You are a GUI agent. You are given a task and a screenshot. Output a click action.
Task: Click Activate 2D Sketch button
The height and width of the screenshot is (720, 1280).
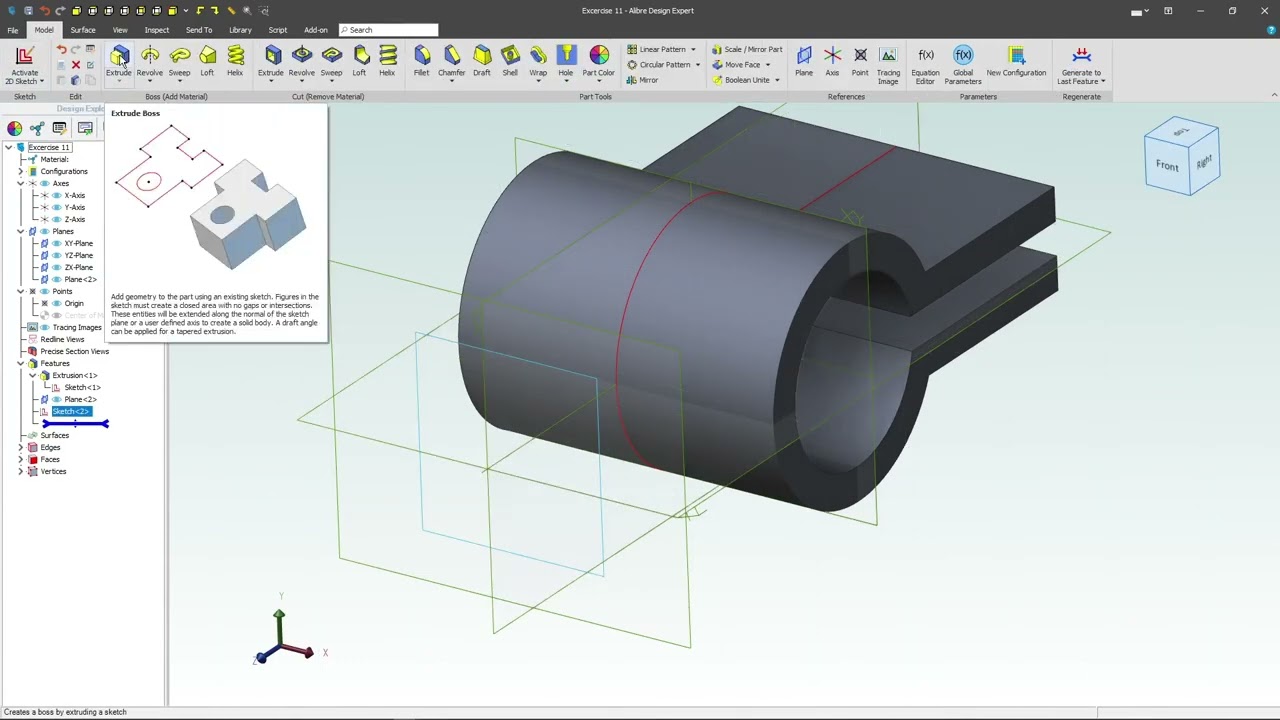pyautogui.click(x=25, y=62)
